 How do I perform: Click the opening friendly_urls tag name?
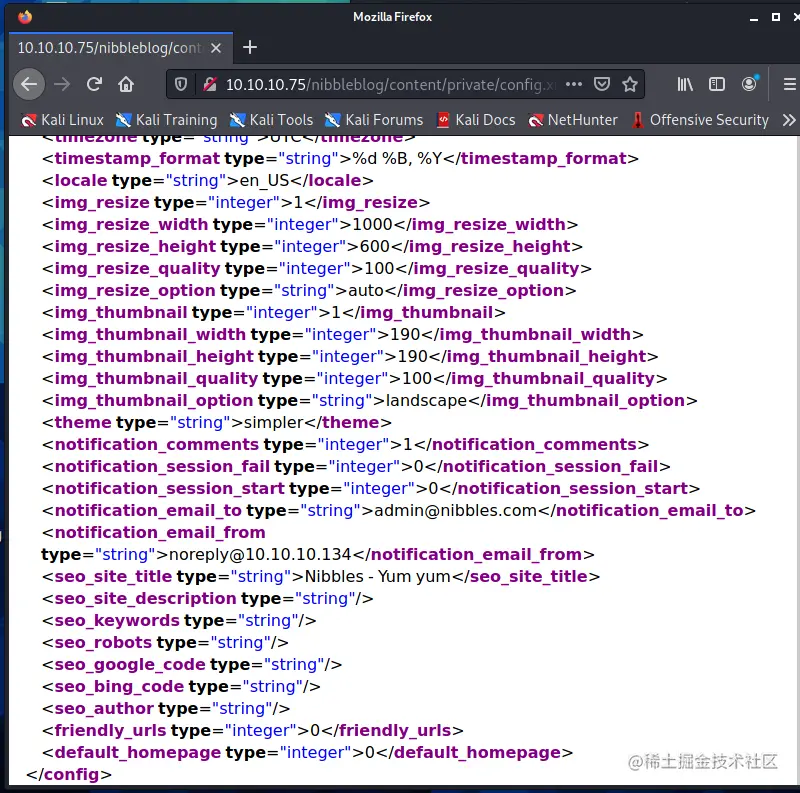pyautogui.click(x=110, y=731)
